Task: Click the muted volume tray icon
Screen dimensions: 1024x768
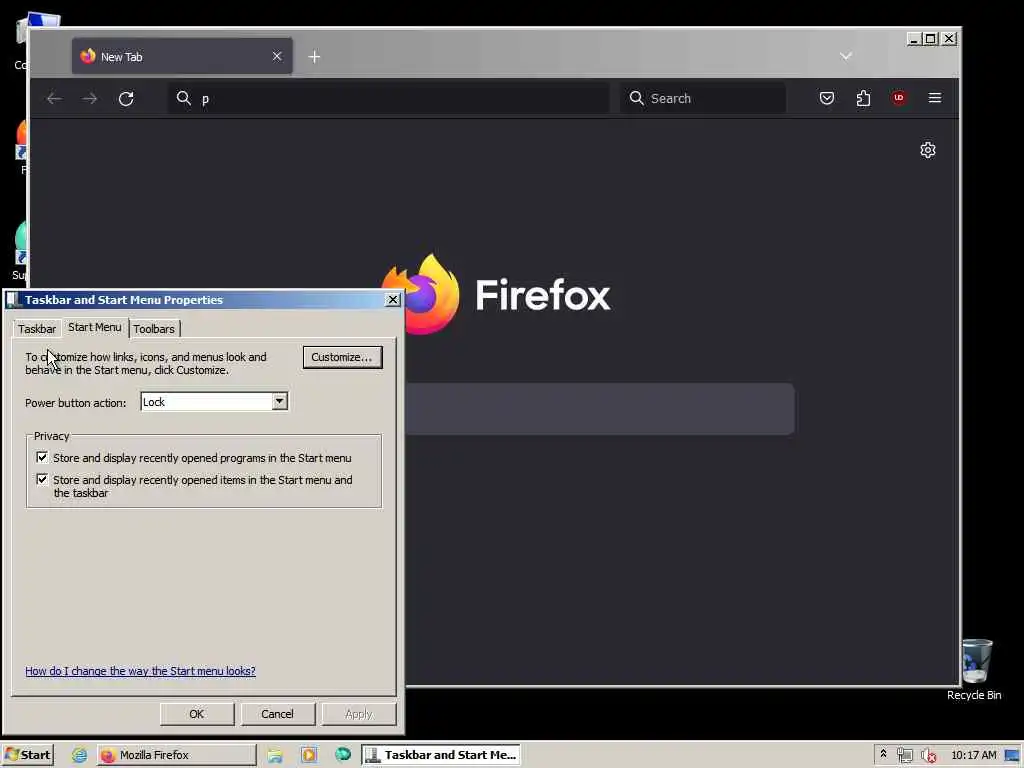Action: coord(929,756)
